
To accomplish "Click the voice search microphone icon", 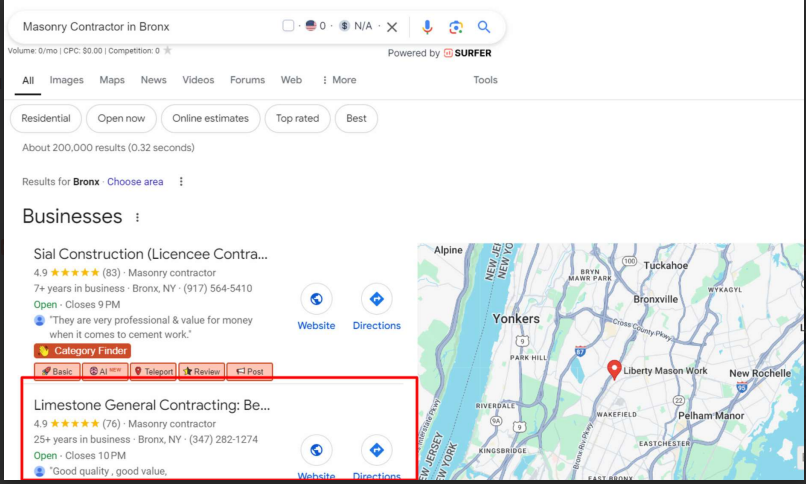I will coord(427,27).
